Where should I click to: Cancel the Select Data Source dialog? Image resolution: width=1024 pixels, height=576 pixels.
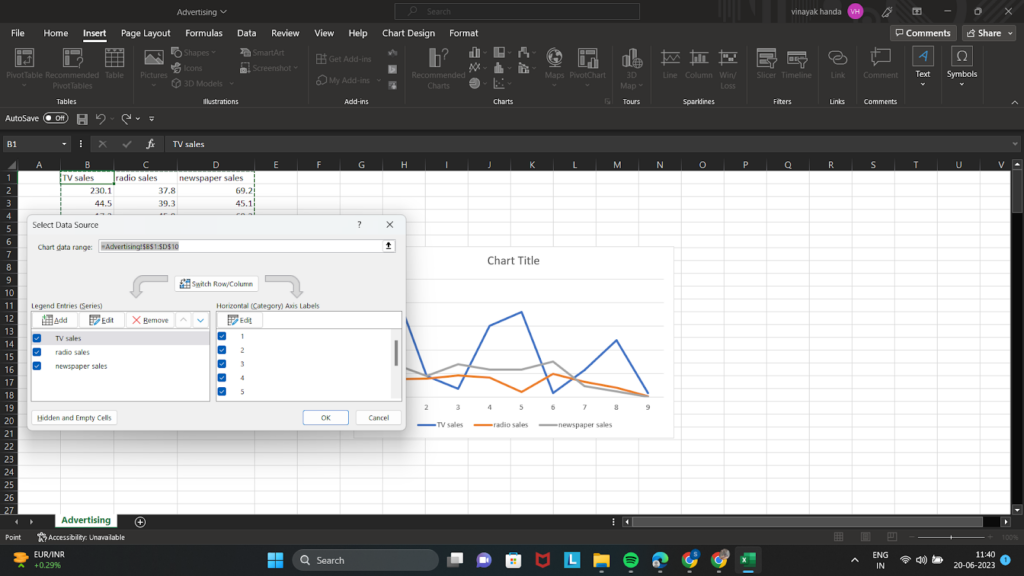point(378,418)
